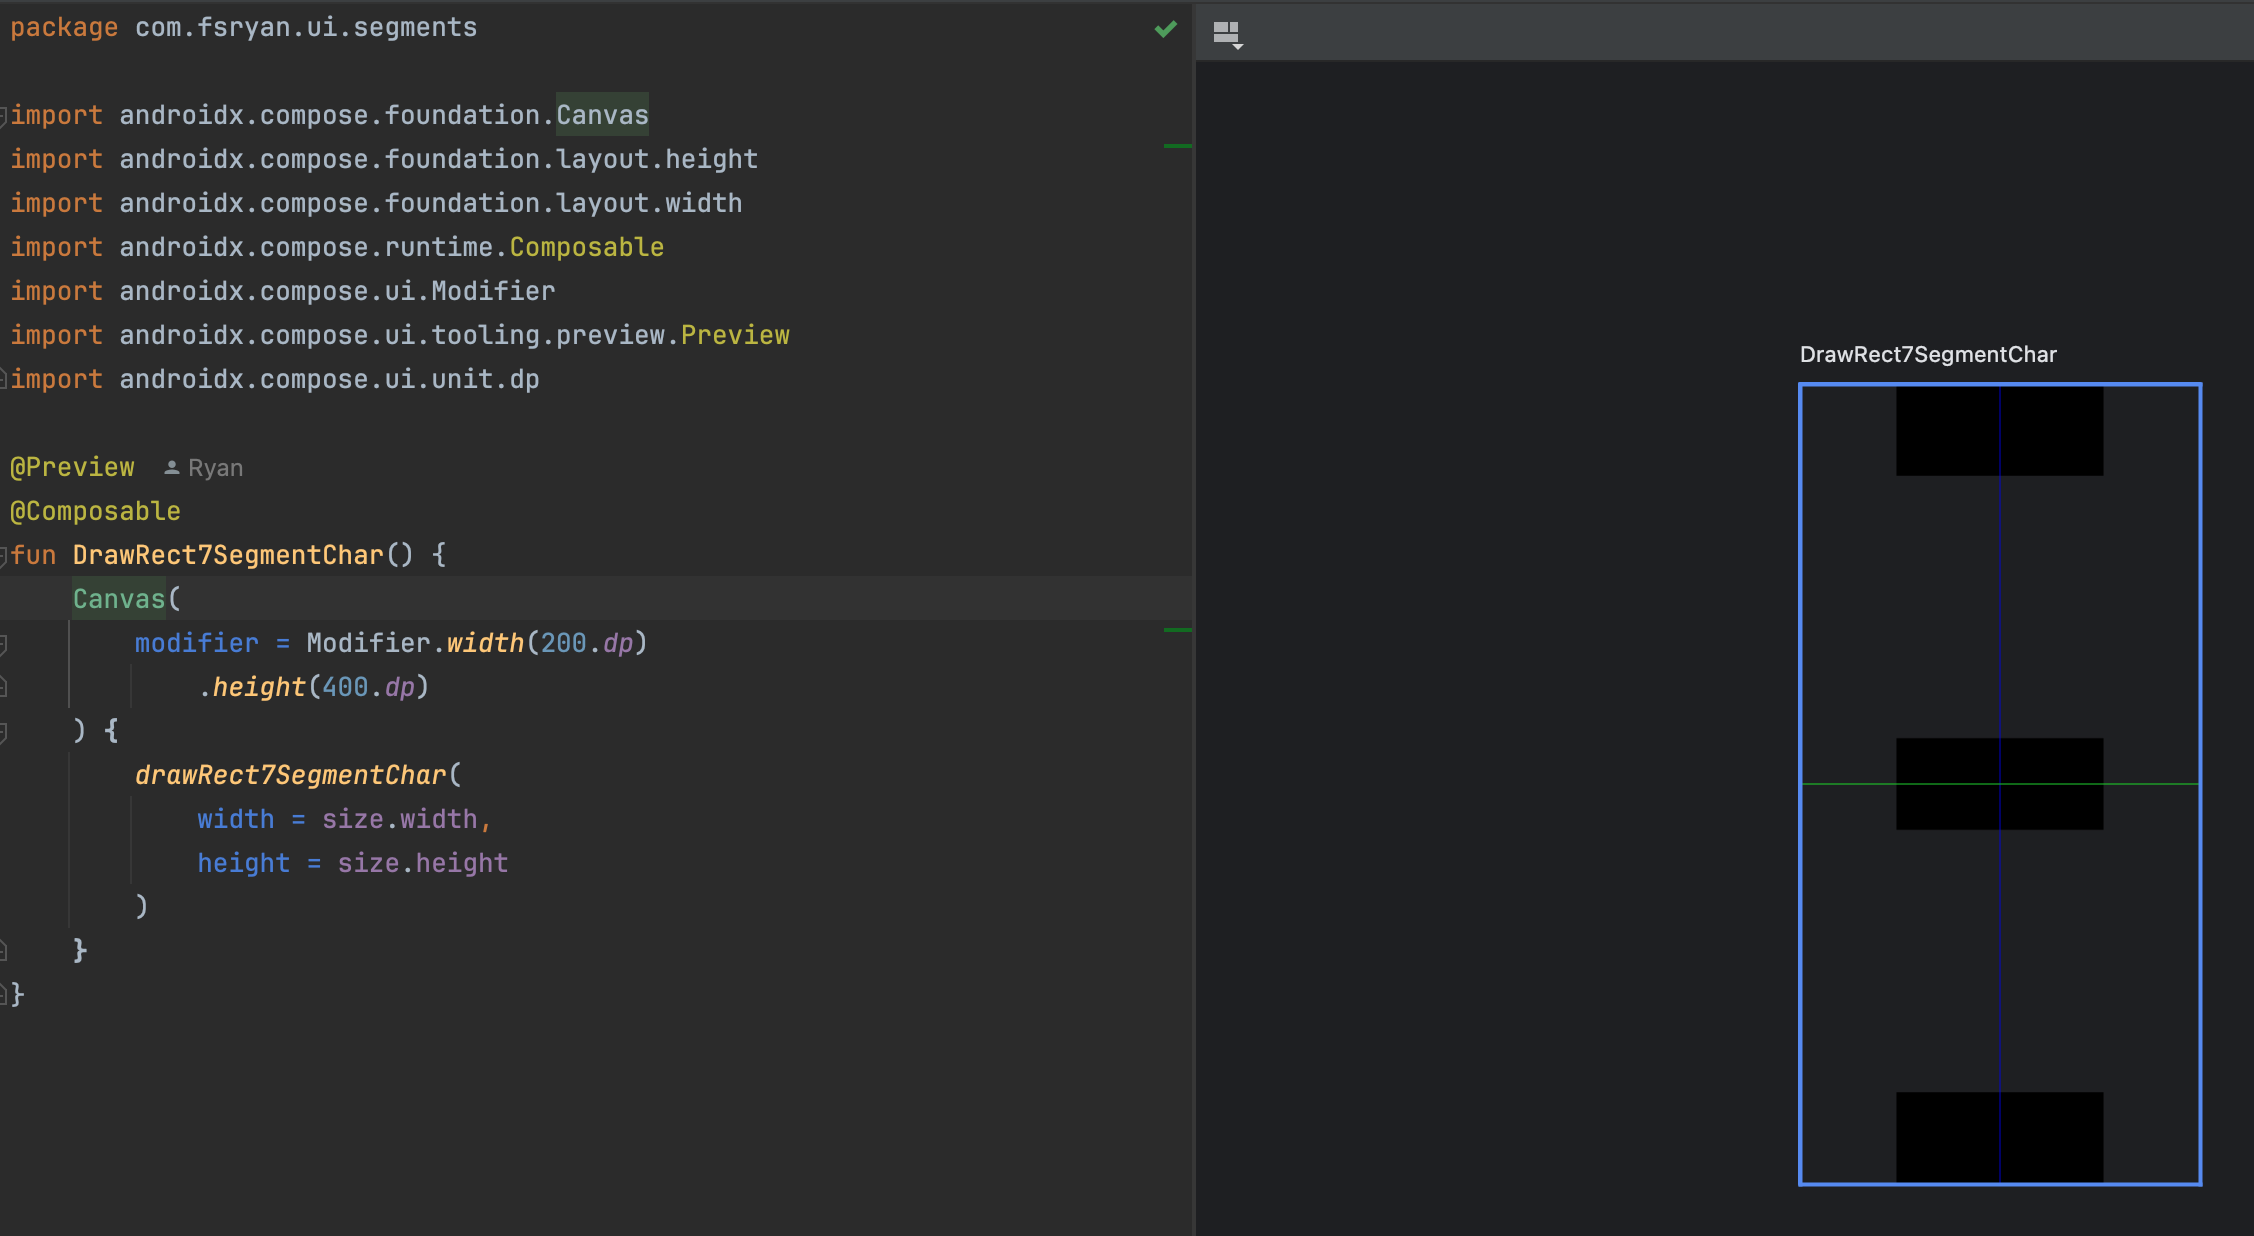Click Composable in the runtime import
The width and height of the screenshot is (2254, 1236).
coord(587,247)
